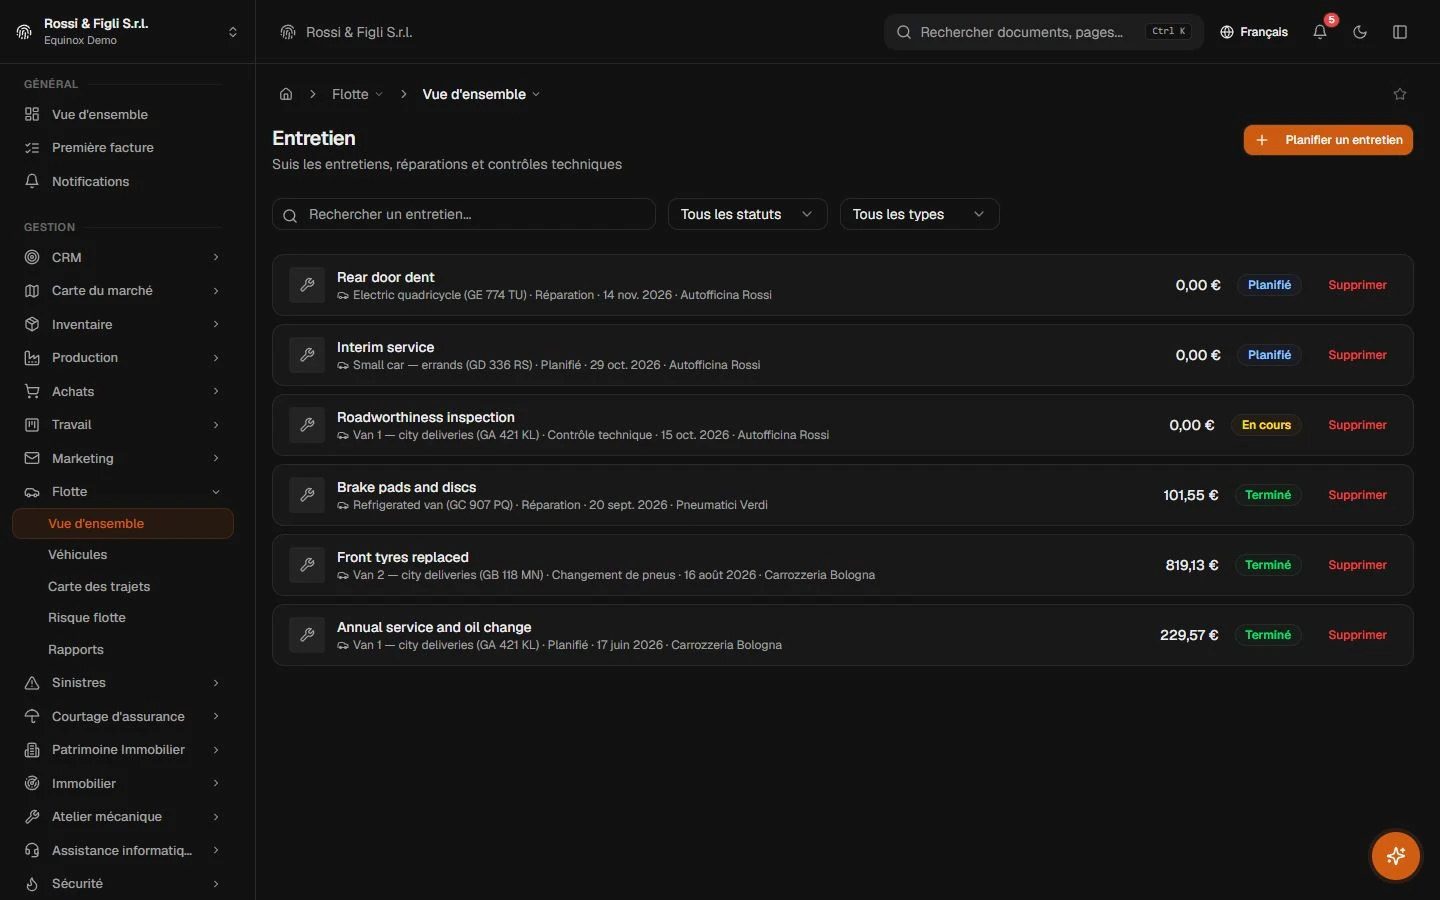
Task: Go to home breadcrumb icon
Action: coord(286,94)
